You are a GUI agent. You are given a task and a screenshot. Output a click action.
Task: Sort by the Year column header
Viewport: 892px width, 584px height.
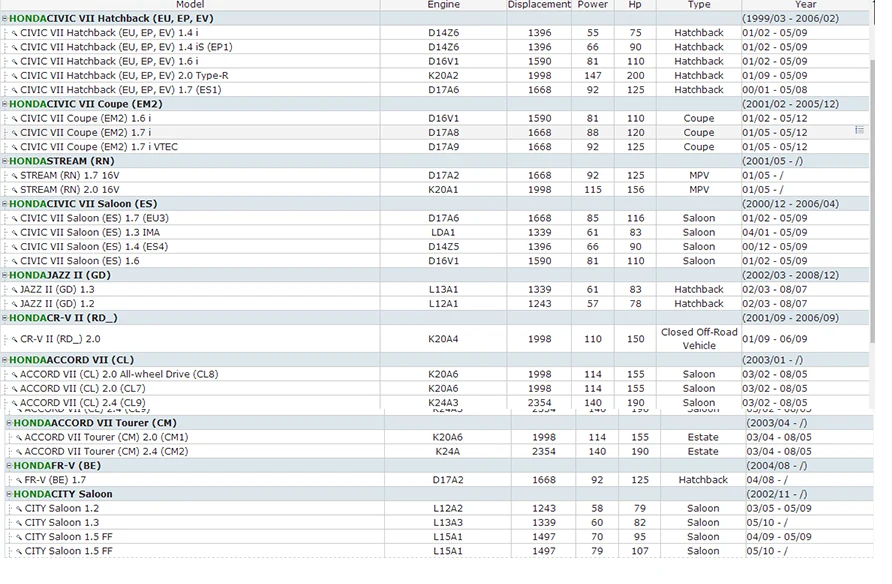tap(806, 5)
